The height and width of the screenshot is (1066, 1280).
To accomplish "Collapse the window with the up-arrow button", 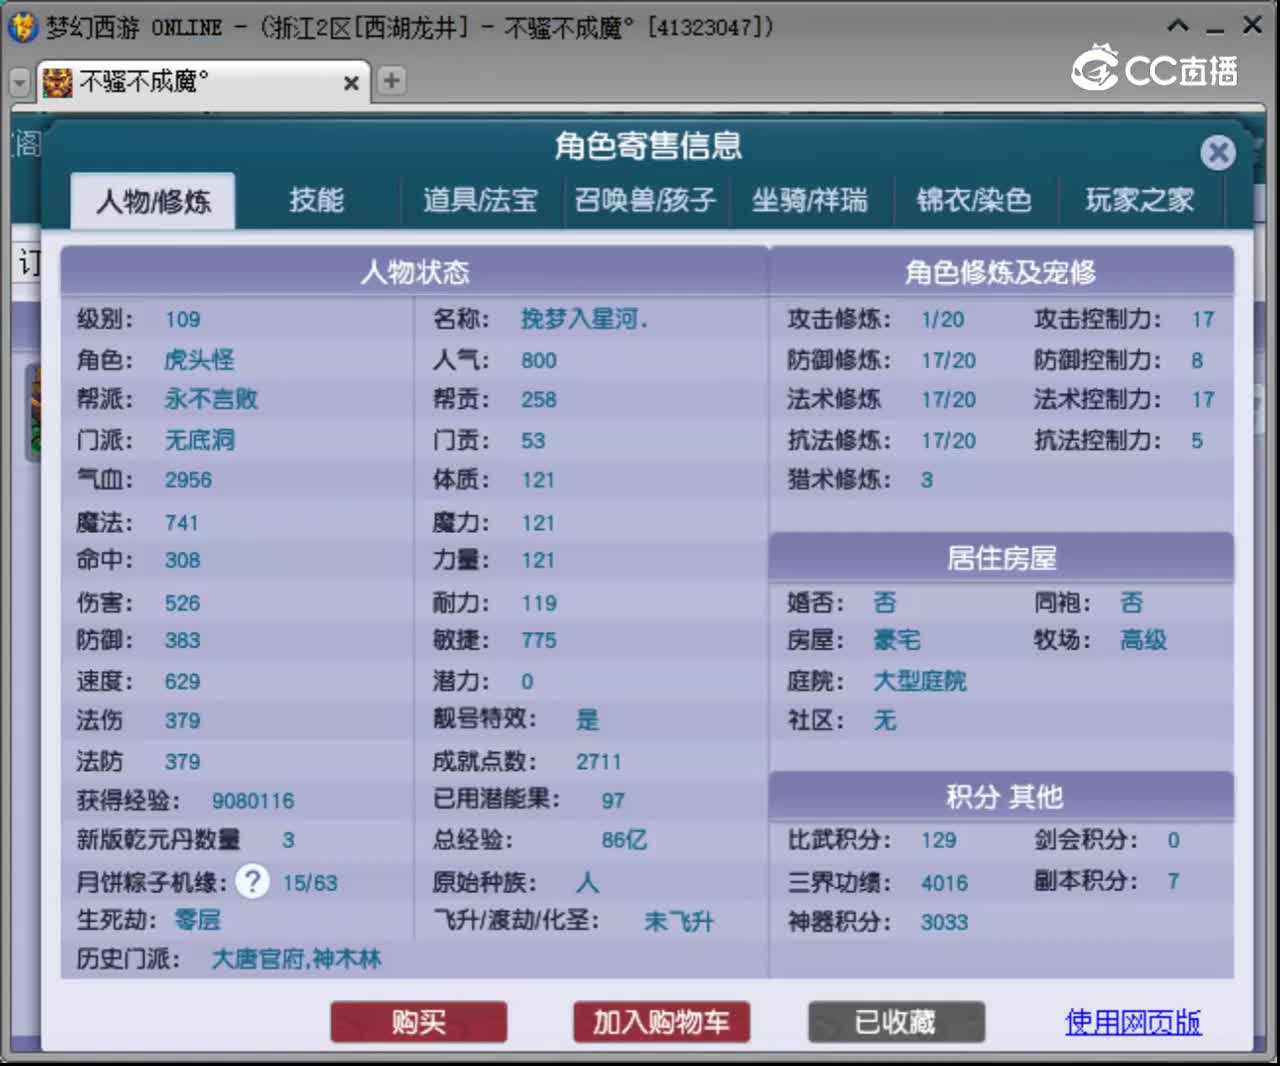I will pos(1179,25).
